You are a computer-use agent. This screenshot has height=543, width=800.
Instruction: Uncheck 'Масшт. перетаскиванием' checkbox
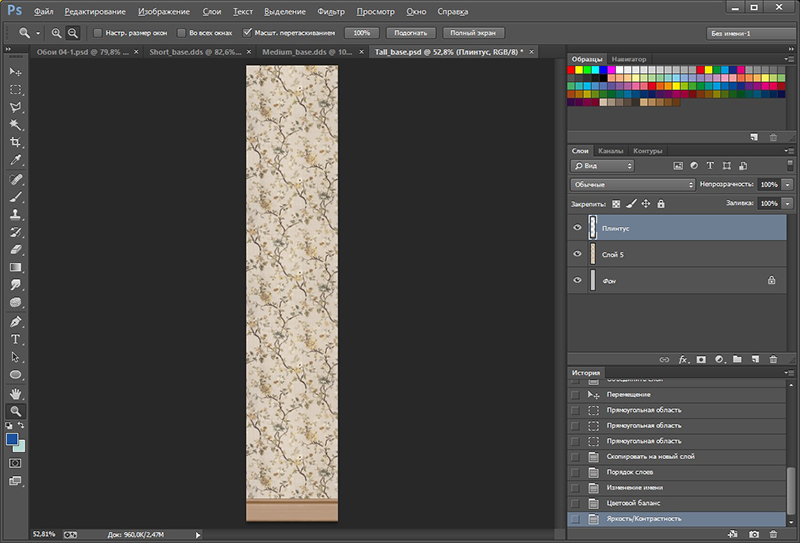pyautogui.click(x=247, y=33)
